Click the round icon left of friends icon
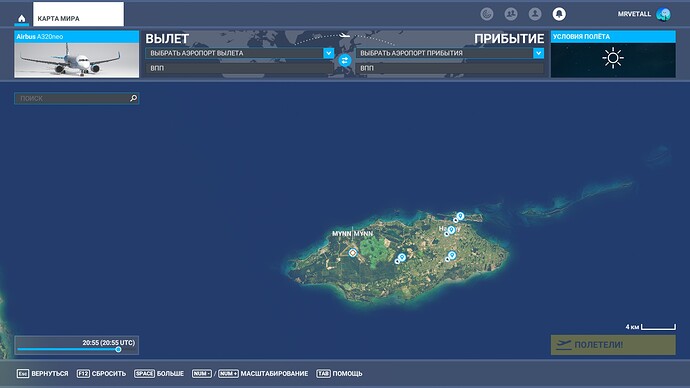This screenshot has width=690, height=388. tap(487, 14)
